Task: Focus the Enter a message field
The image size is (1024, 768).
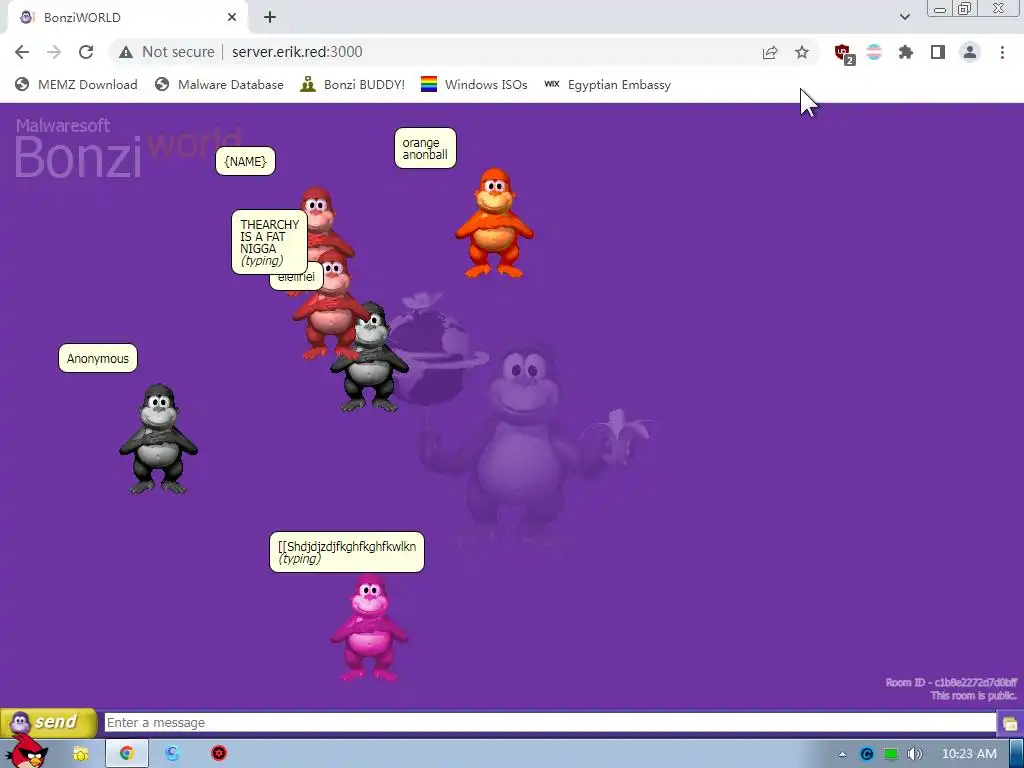Action: coord(550,723)
